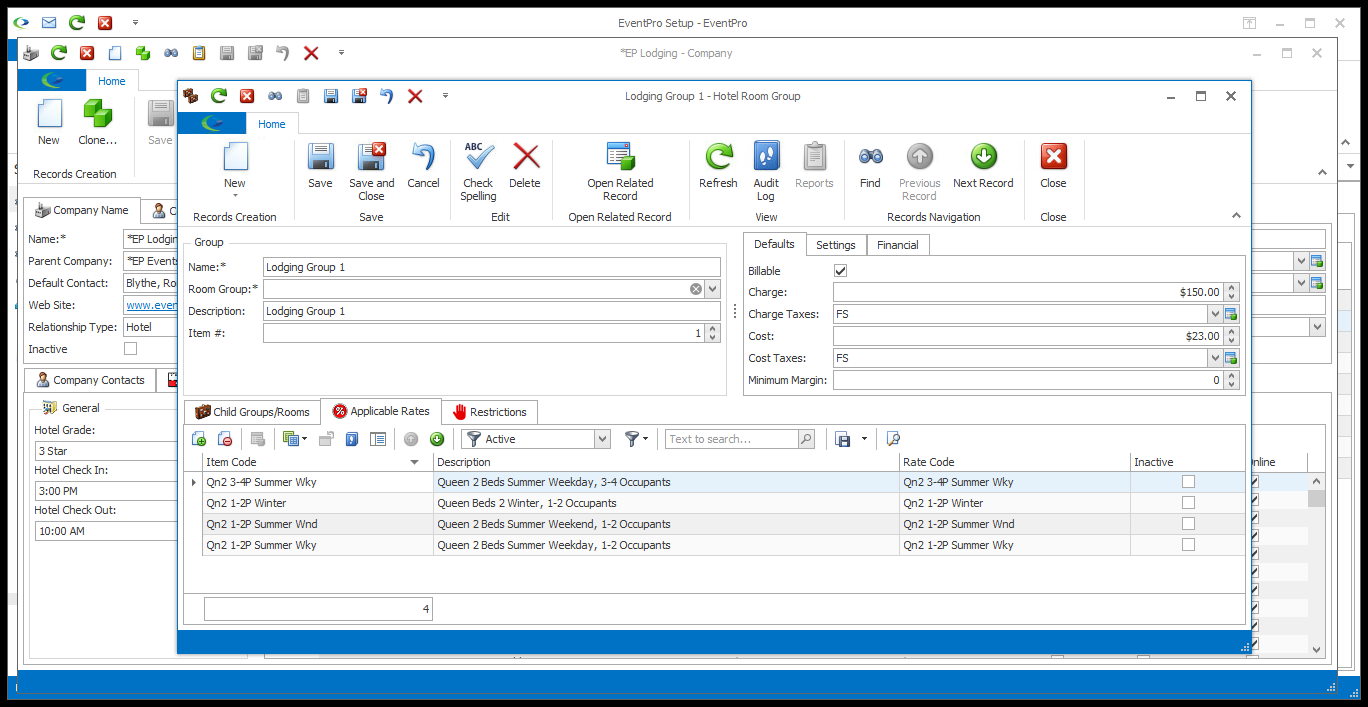Sort by the Item Code column header
The image size is (1368, 707).
pyautogui.click(x=317, y=462)
